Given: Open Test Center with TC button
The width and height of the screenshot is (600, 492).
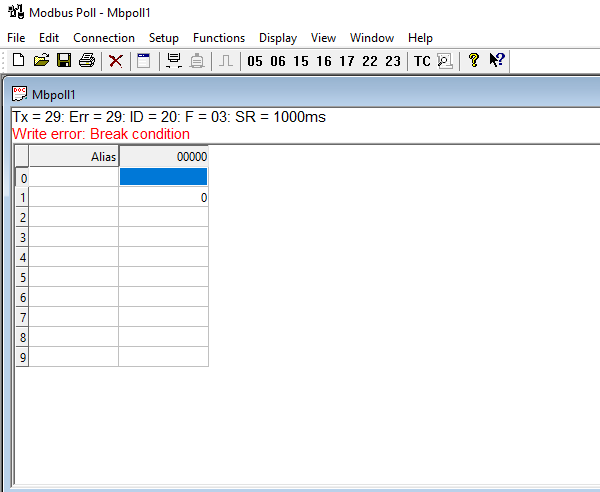Looking at the screenshot, I should coord(422,61).
